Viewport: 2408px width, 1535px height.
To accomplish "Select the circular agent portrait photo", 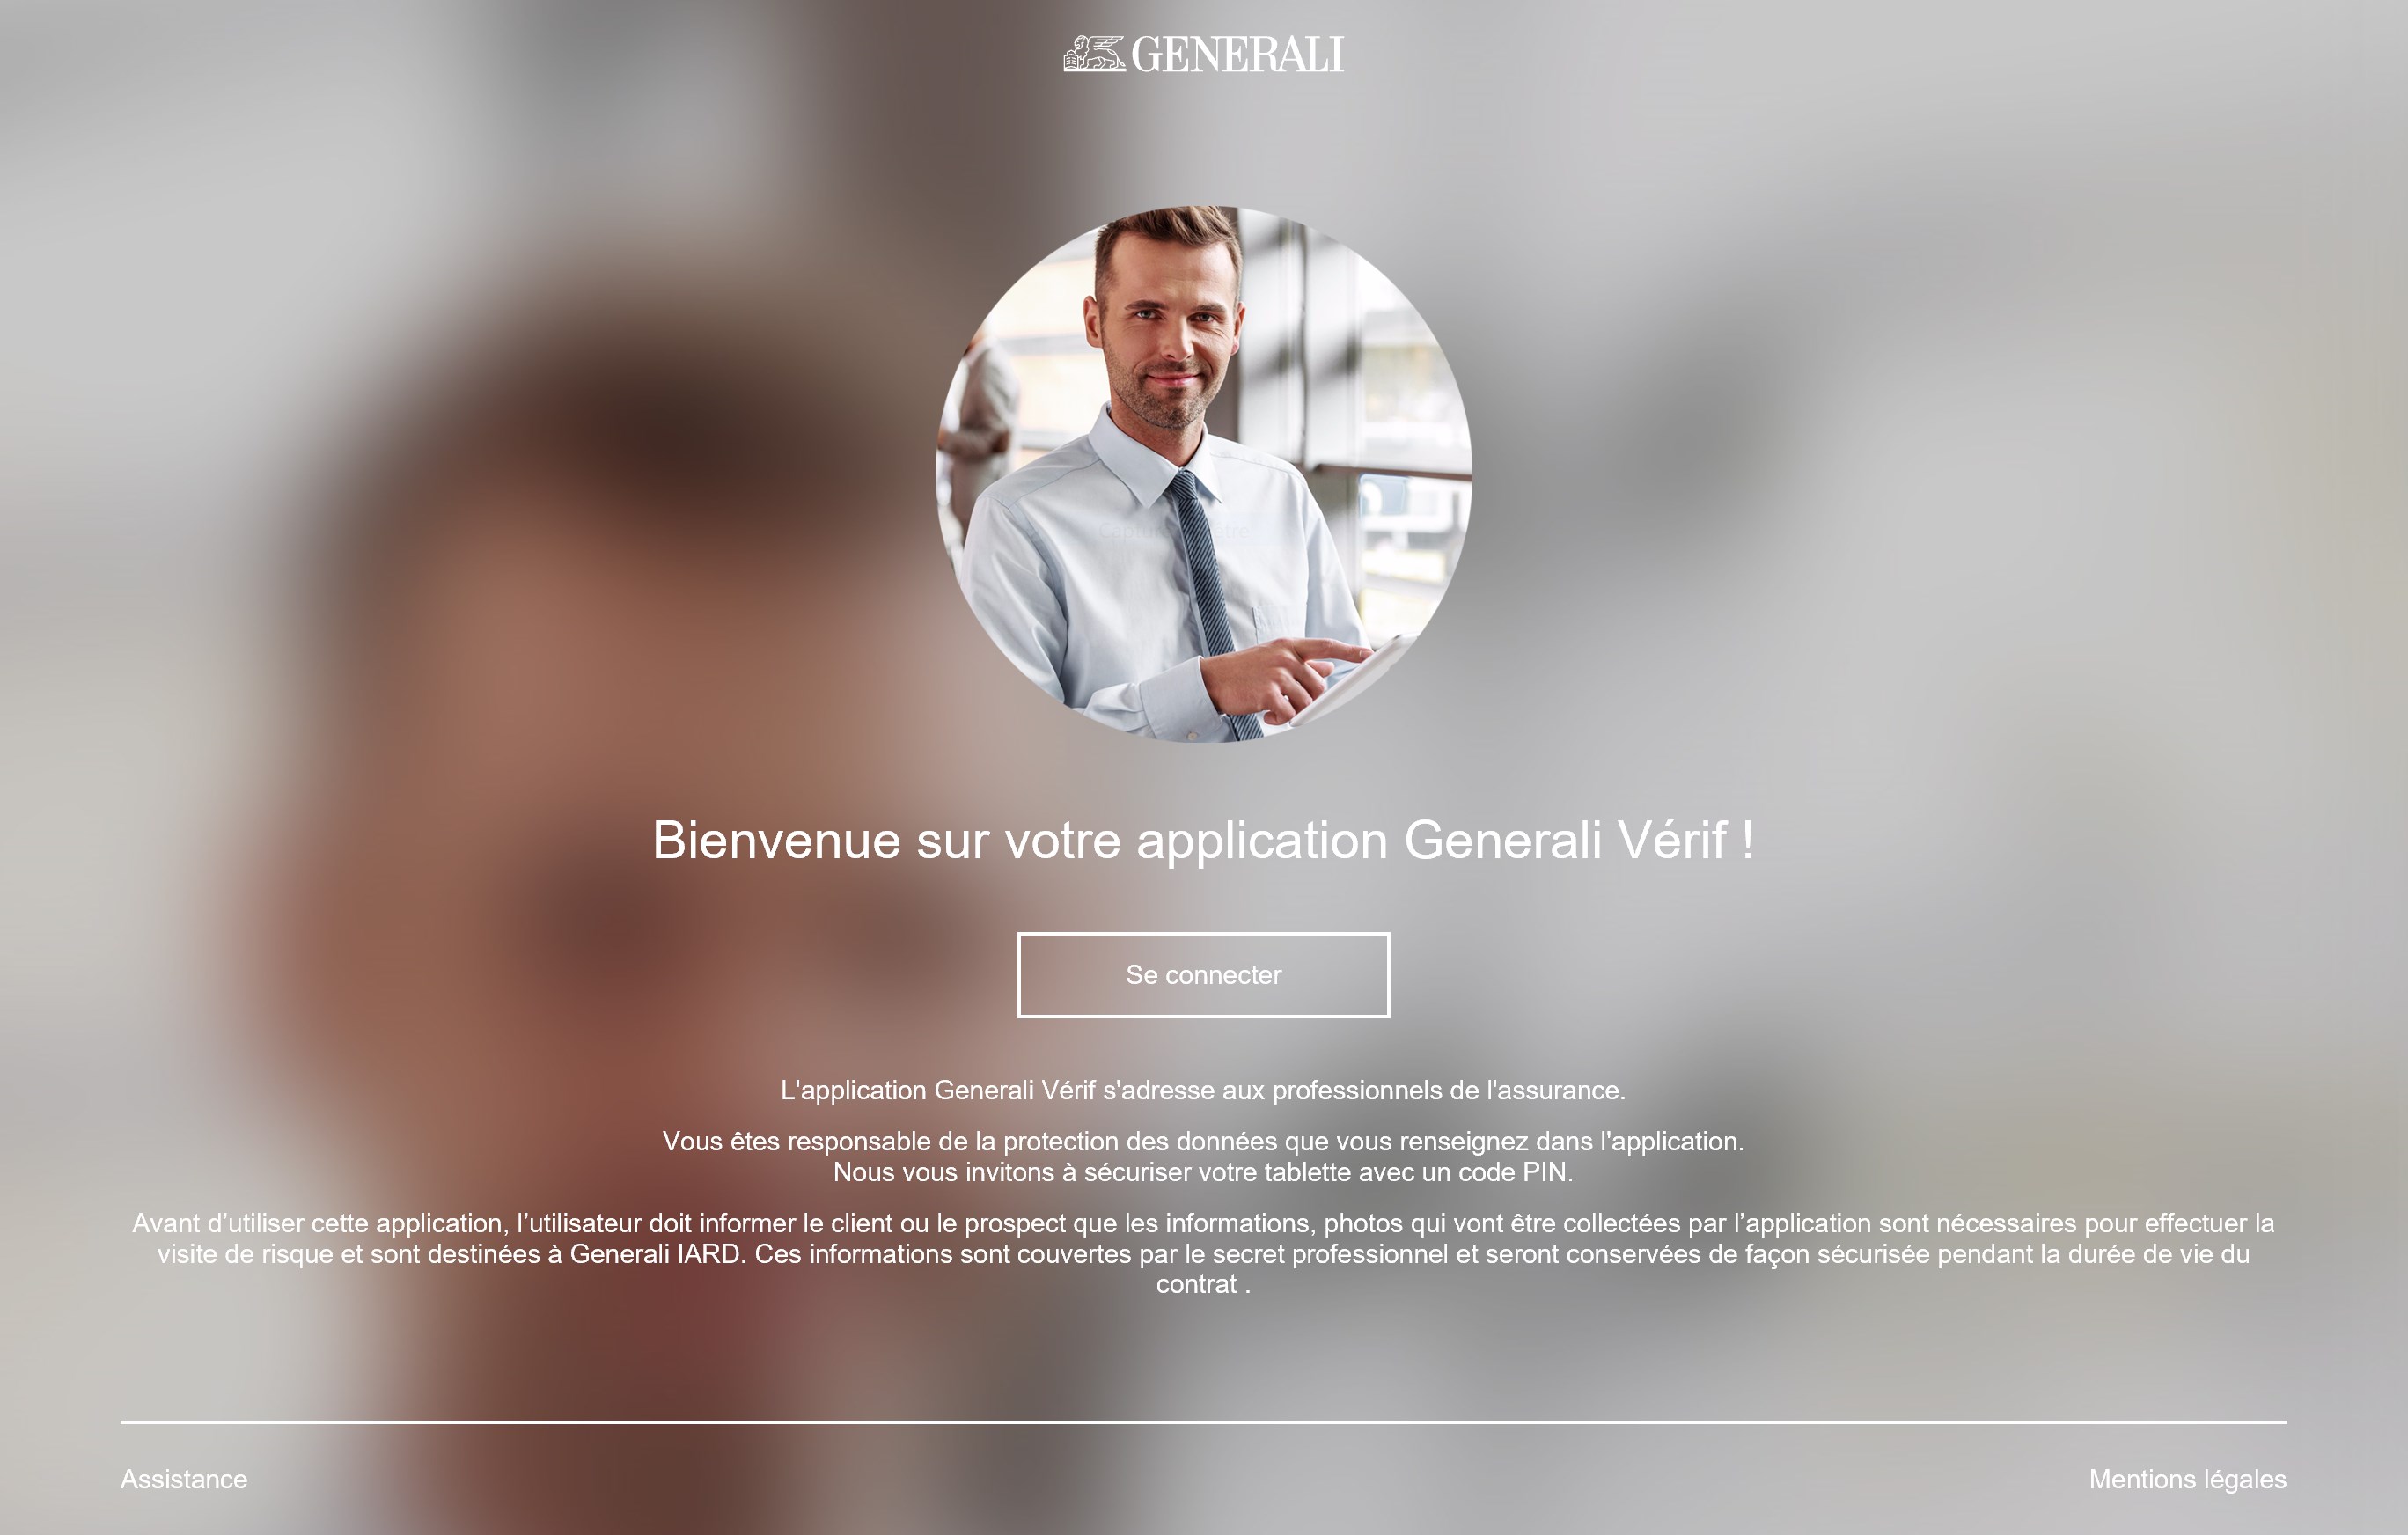I will [x=1203, y=474].
